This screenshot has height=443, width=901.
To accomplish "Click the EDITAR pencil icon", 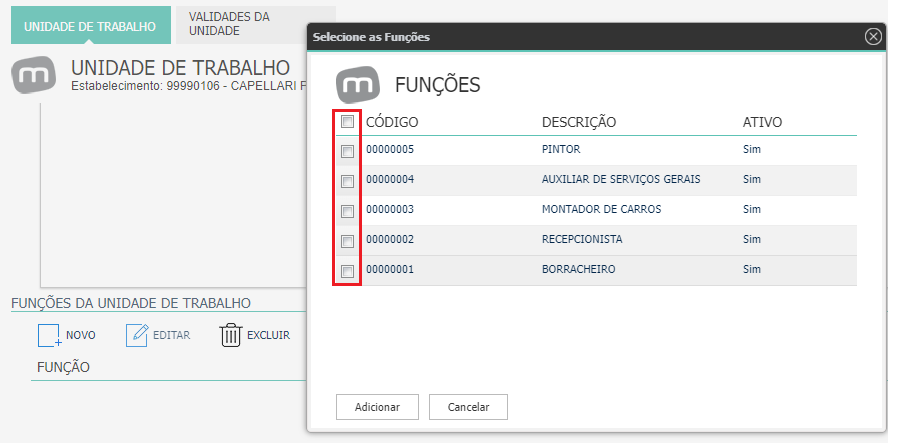I will point(137,336).
